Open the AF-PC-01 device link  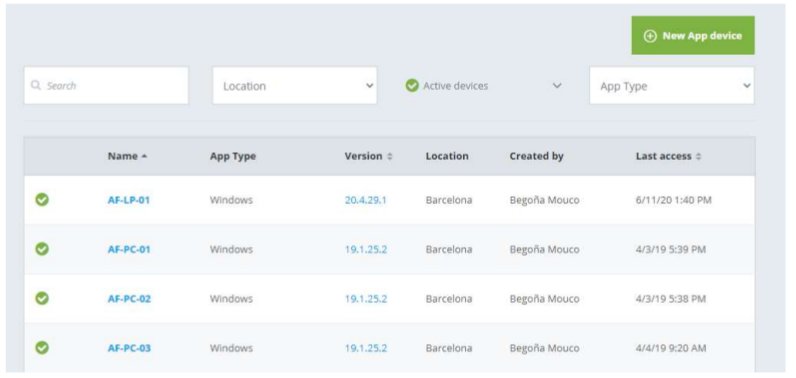coord(129,250)
